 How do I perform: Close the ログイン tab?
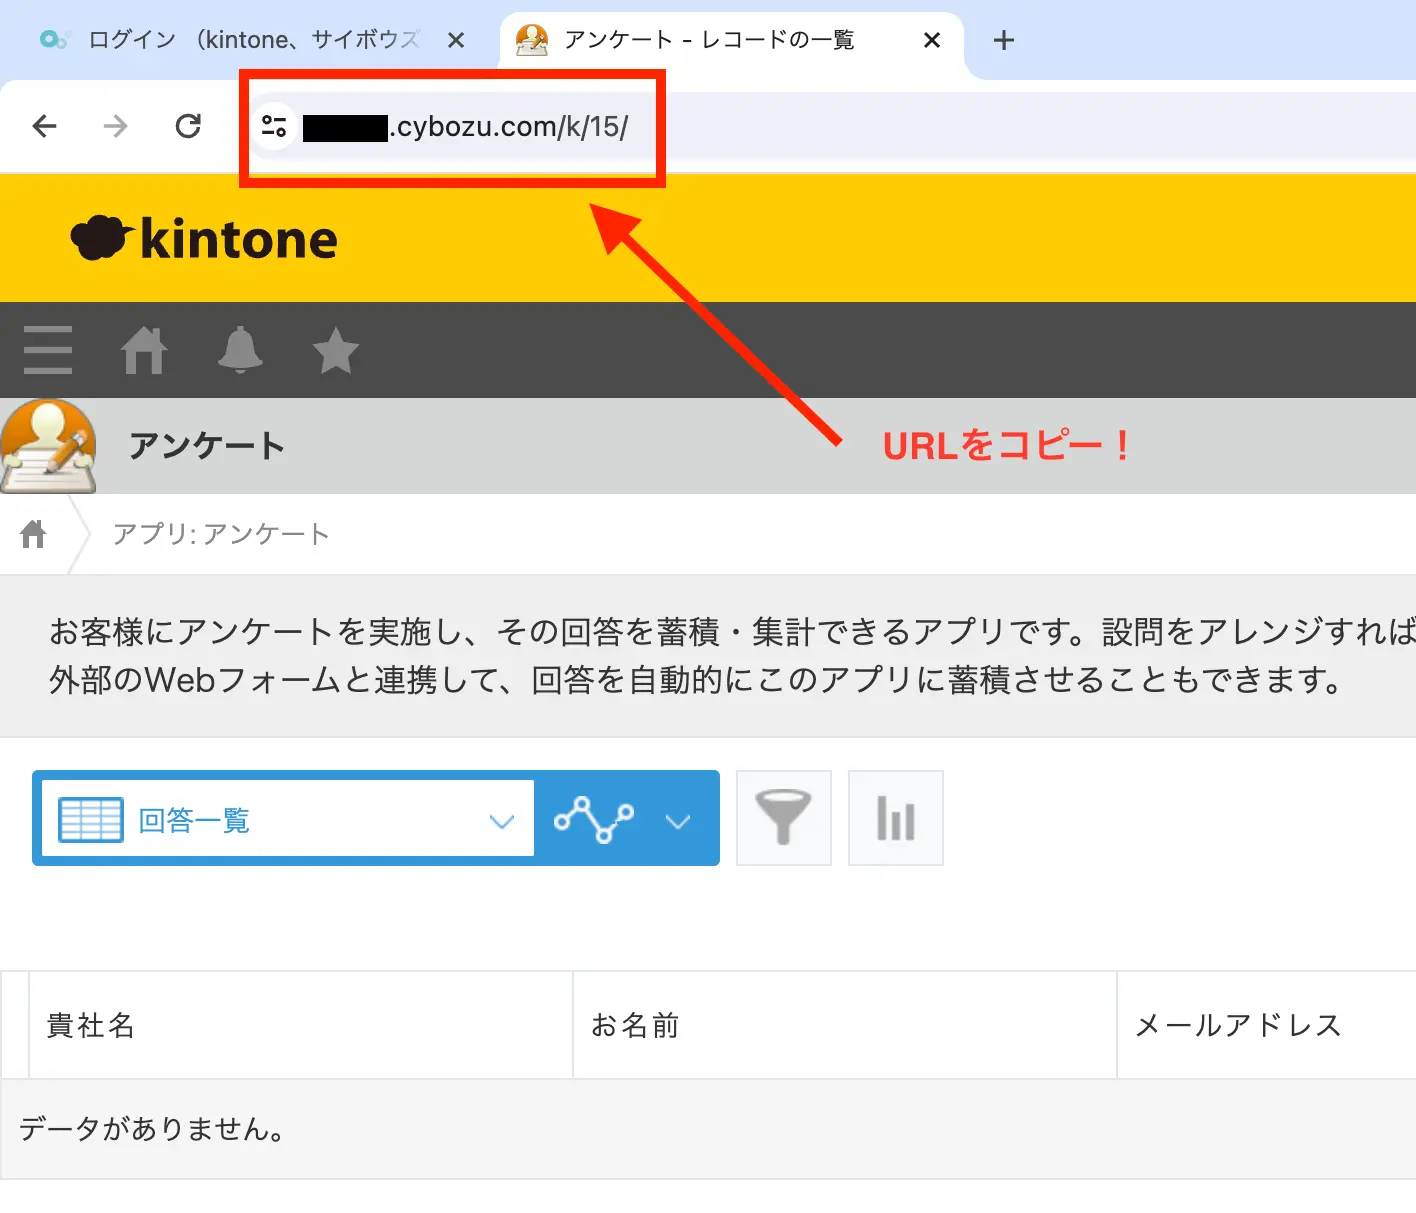pos(456,40)
